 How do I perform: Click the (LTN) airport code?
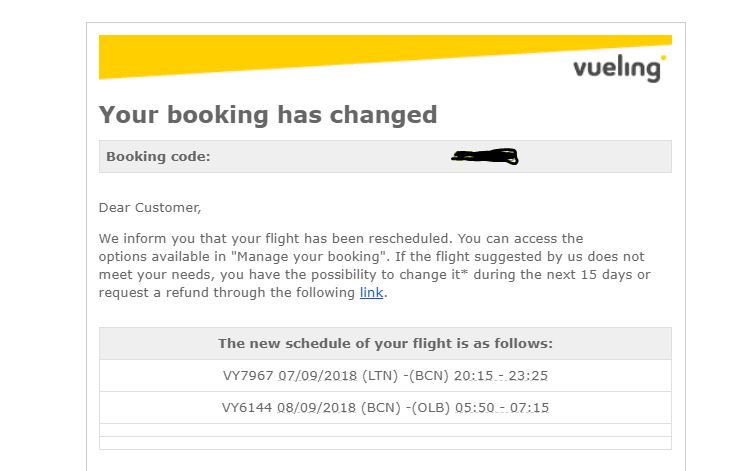point(380,376)
